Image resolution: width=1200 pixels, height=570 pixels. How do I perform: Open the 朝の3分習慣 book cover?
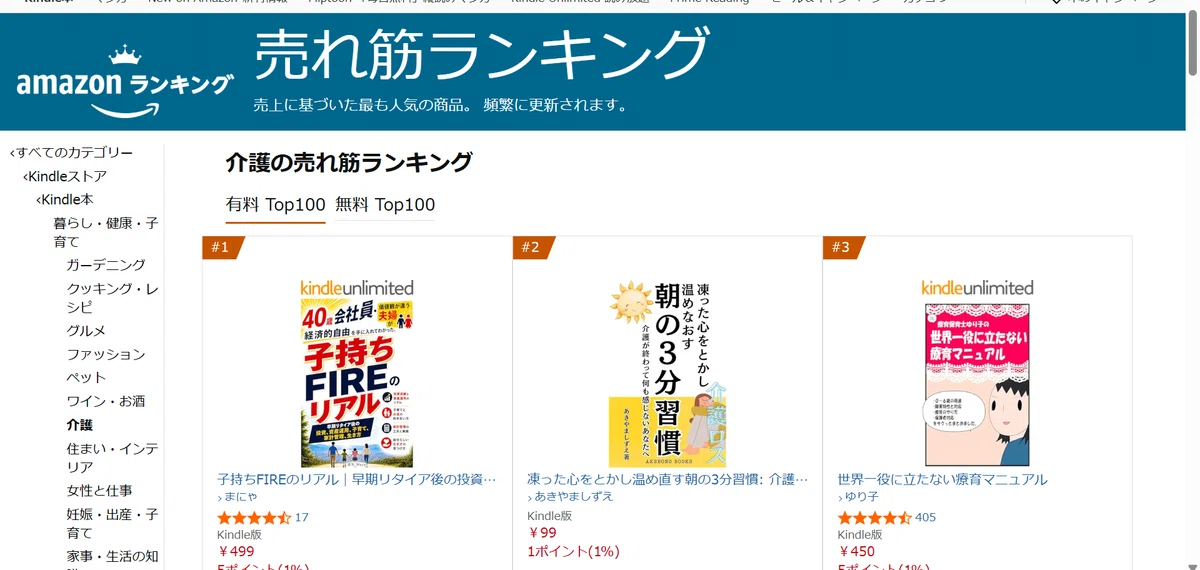coord(667,373)
